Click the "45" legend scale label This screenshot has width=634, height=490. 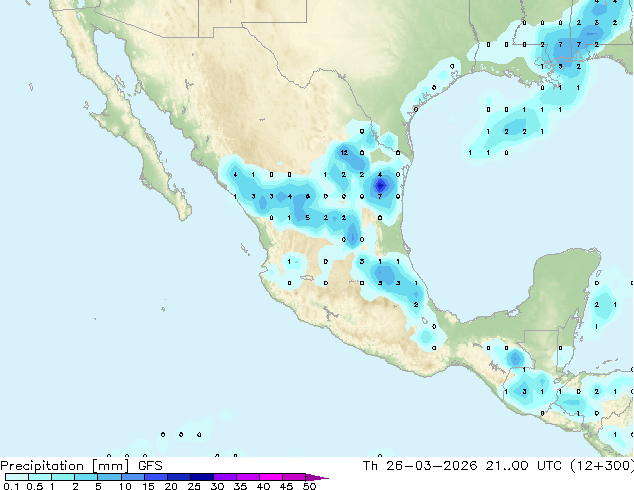point(287,486)
